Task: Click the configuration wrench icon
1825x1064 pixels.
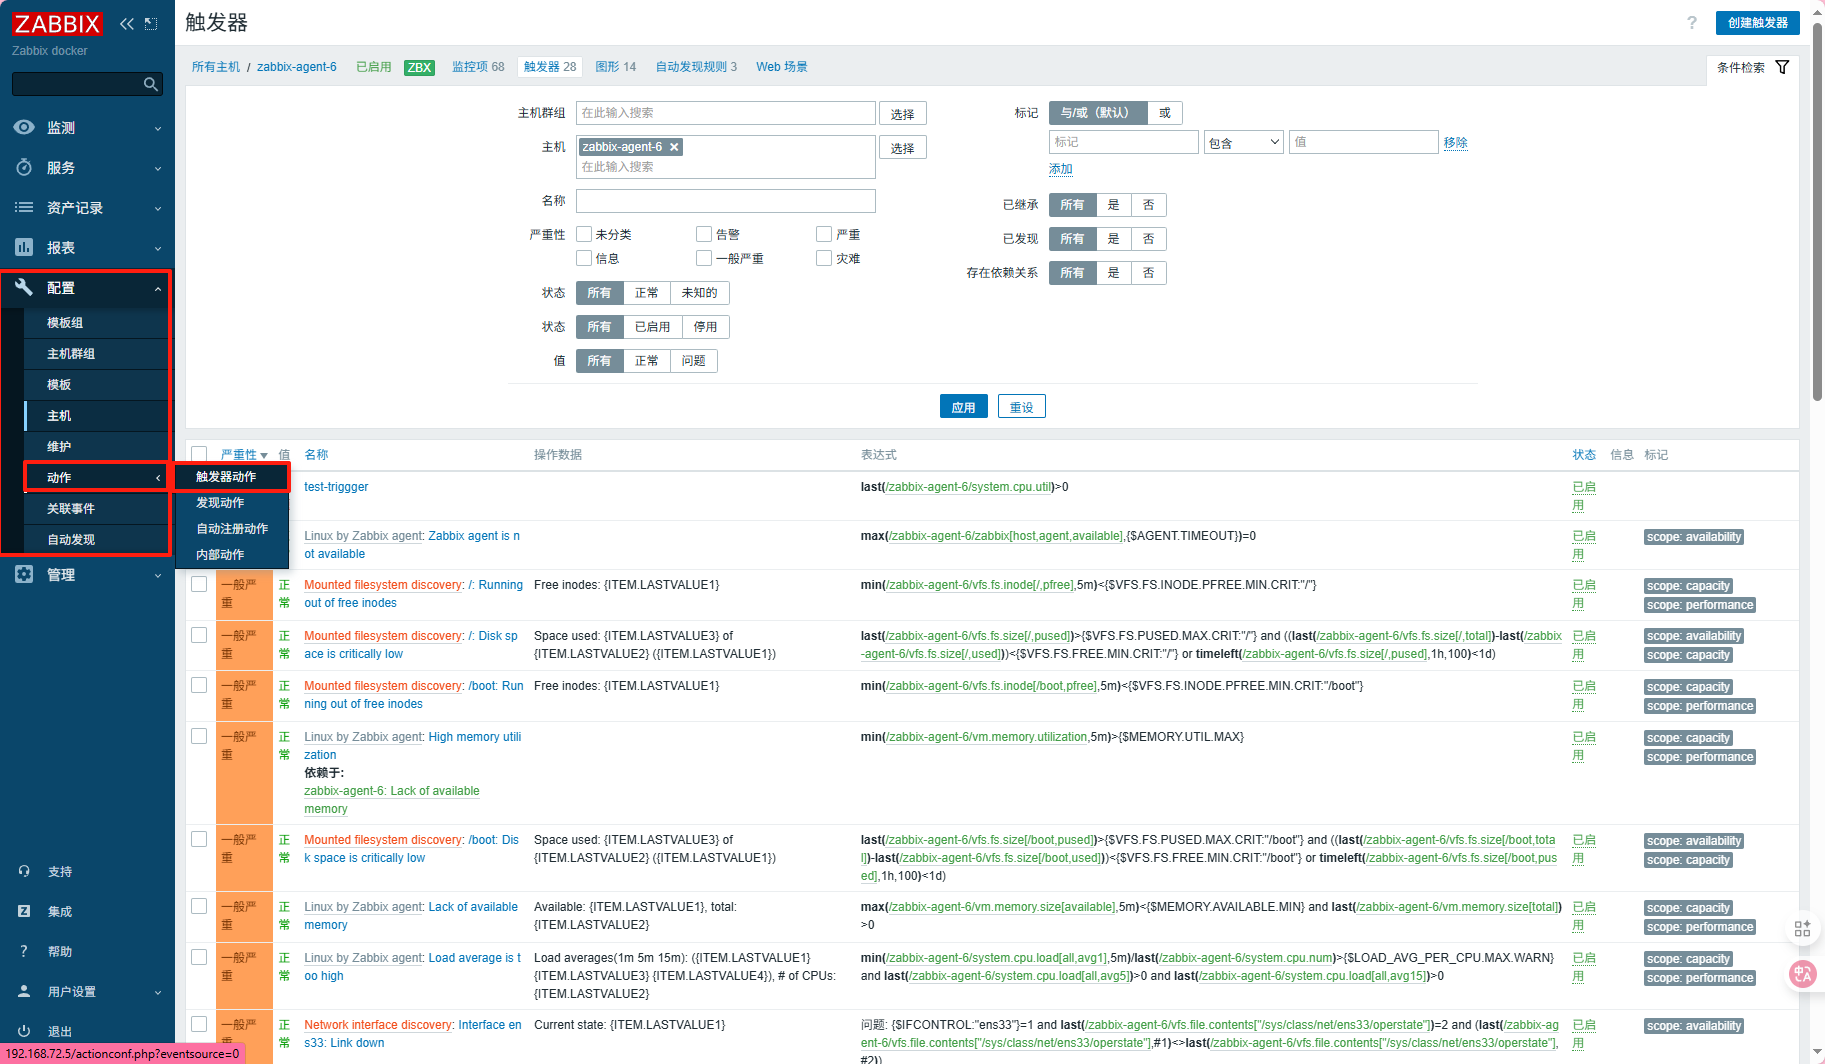Action: (x=24, y=287)
